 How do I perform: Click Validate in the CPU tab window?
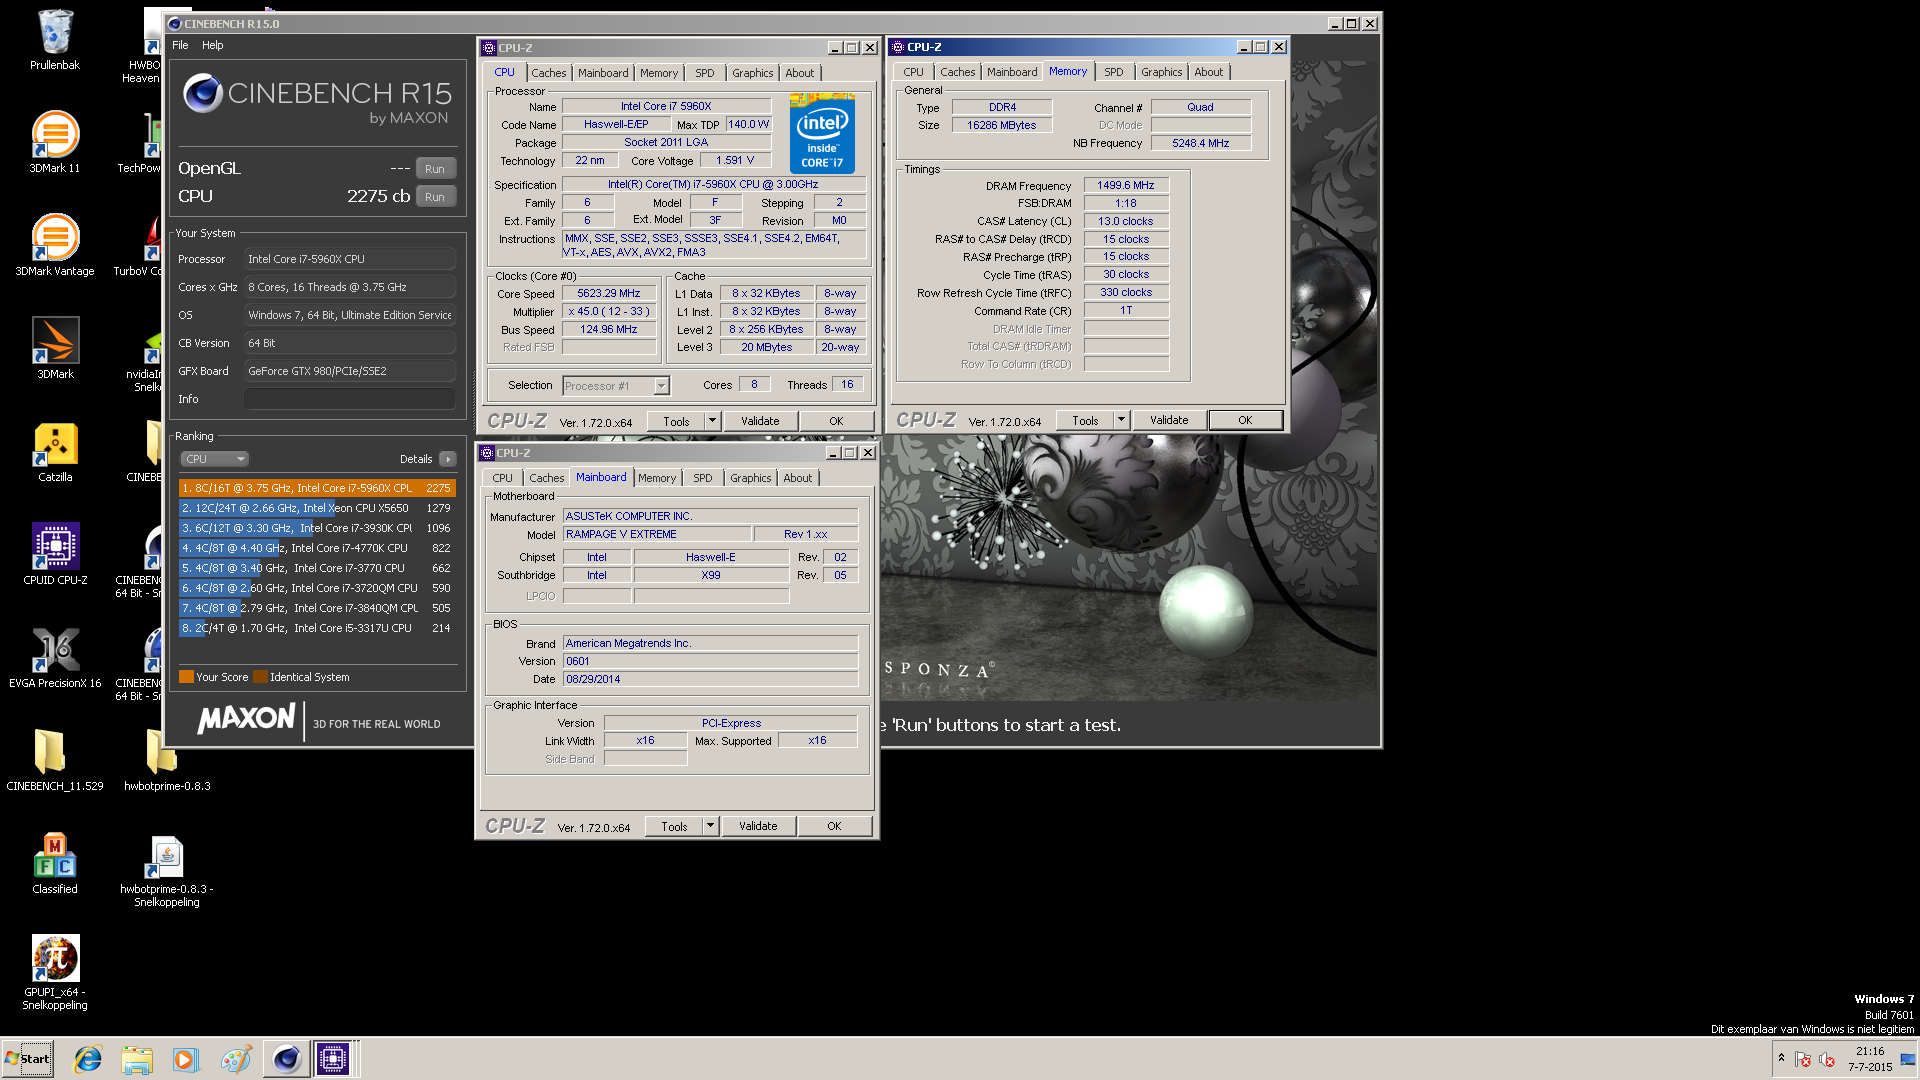(x=760, y=421)
